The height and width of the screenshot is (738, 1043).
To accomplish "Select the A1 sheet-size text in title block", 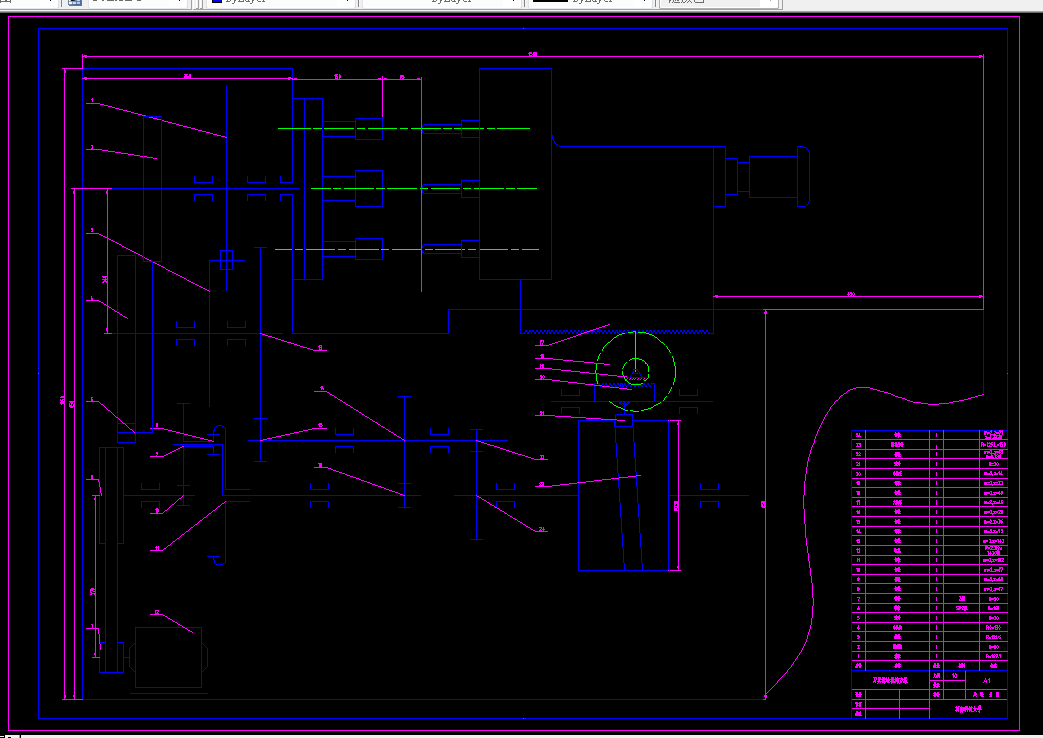I will coord(987,681).
